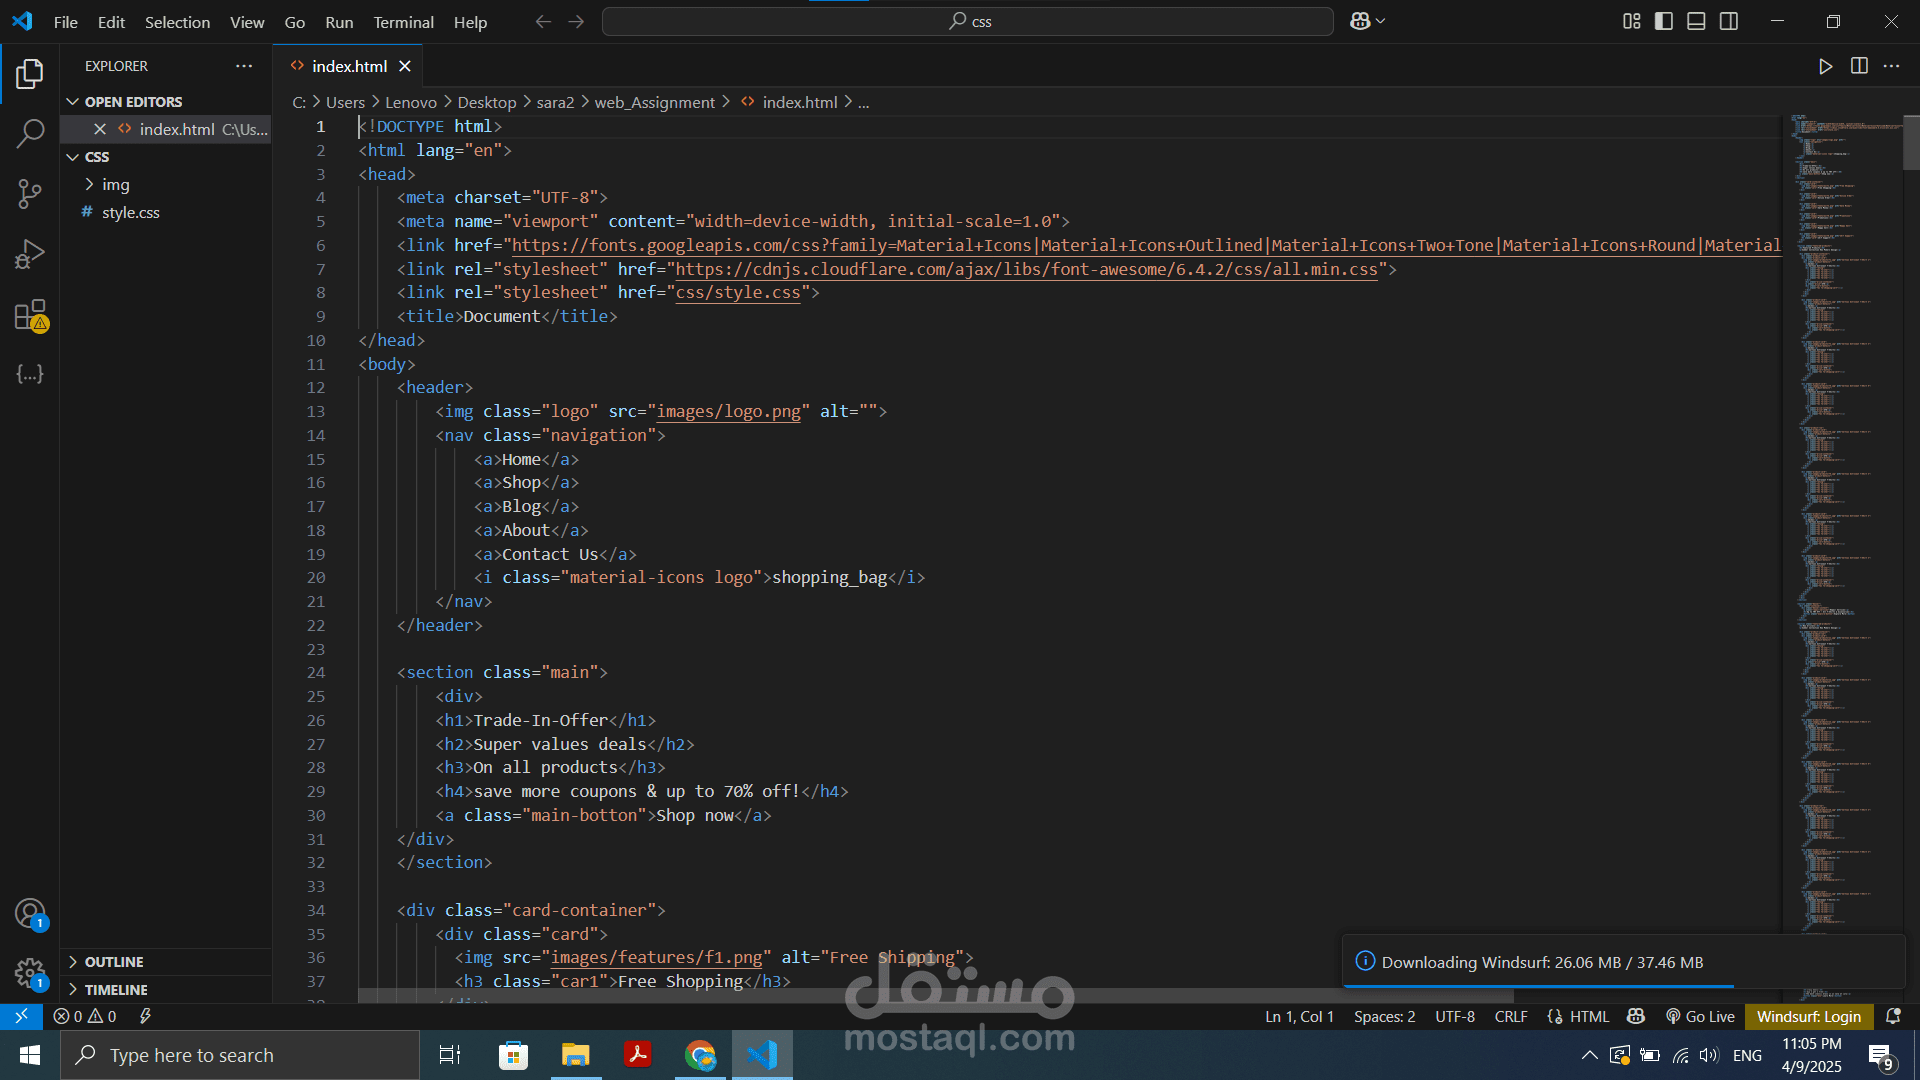Go back in navigation history
Image resolution: width=1920 pixels, height=1080 pixels.
pos(543,22)
